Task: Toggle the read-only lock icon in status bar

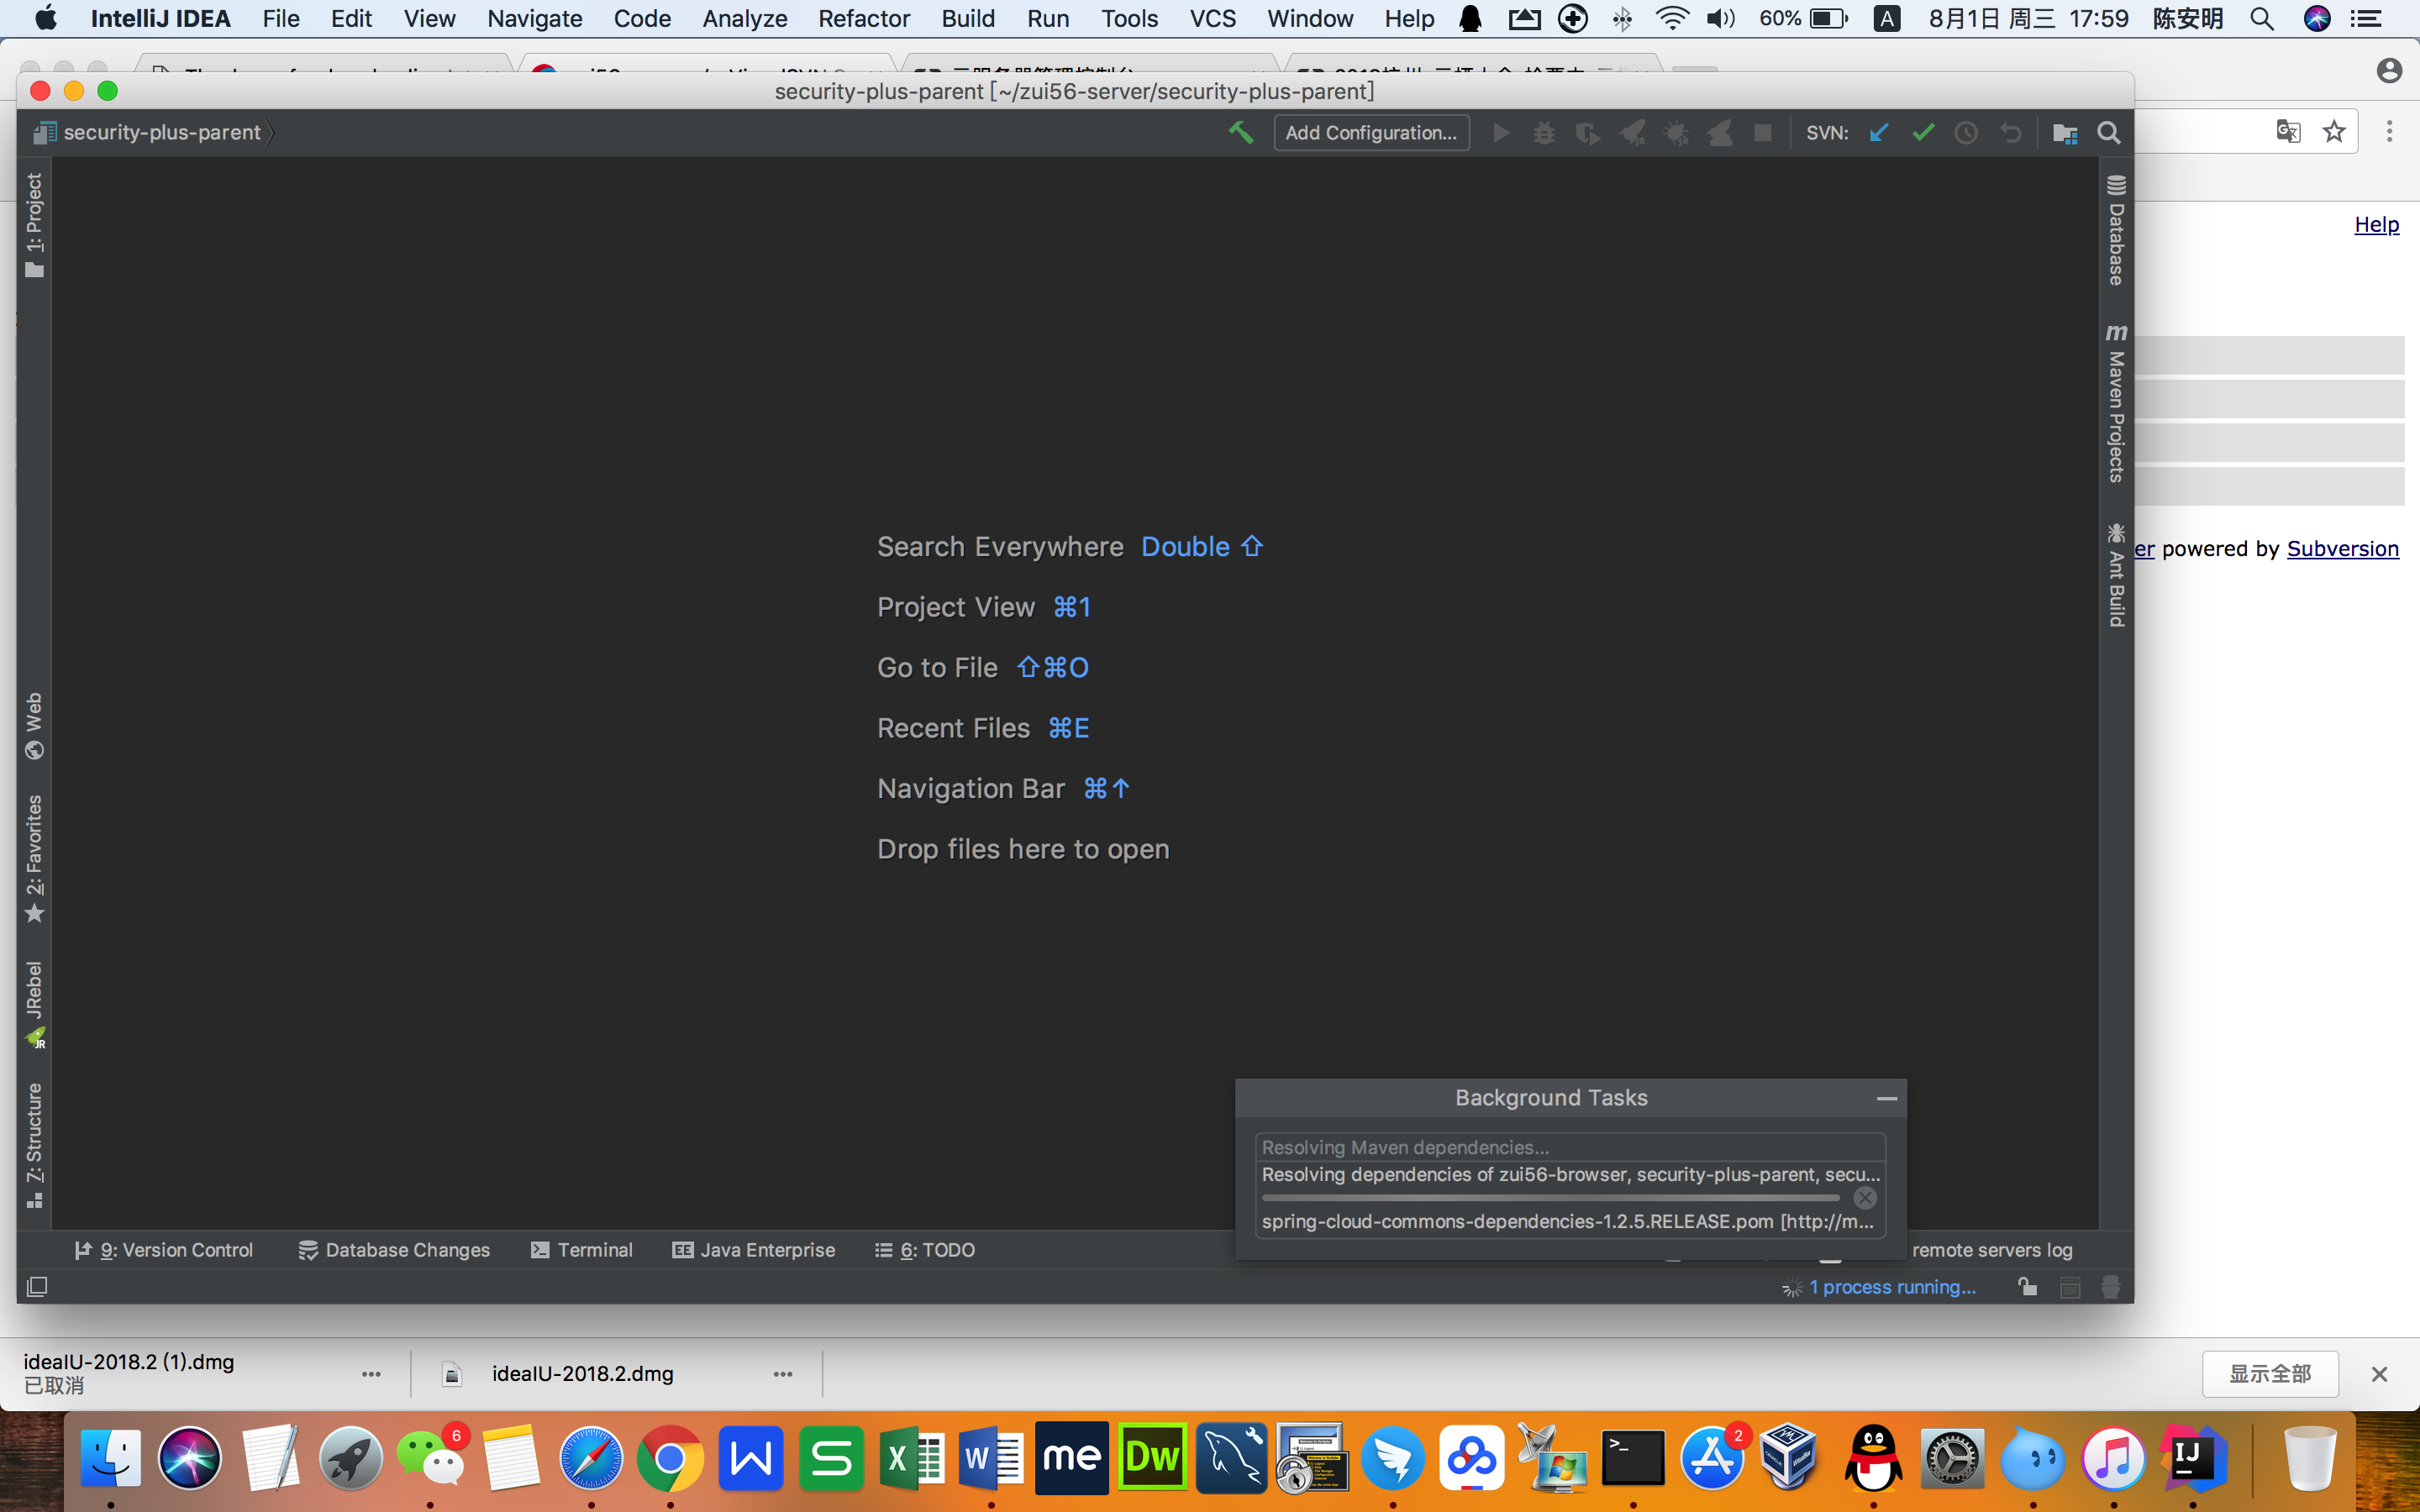Action: coord(2027,1287)
